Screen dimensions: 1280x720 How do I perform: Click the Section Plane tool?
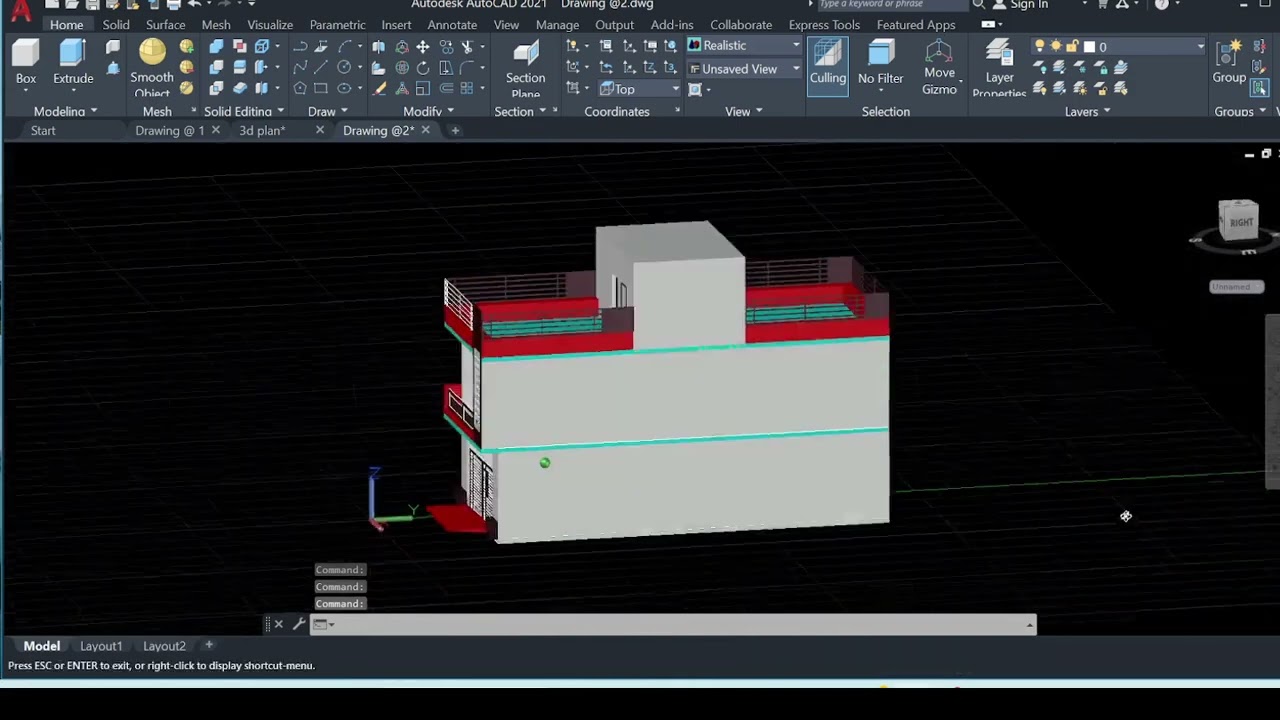coord(525,68)
